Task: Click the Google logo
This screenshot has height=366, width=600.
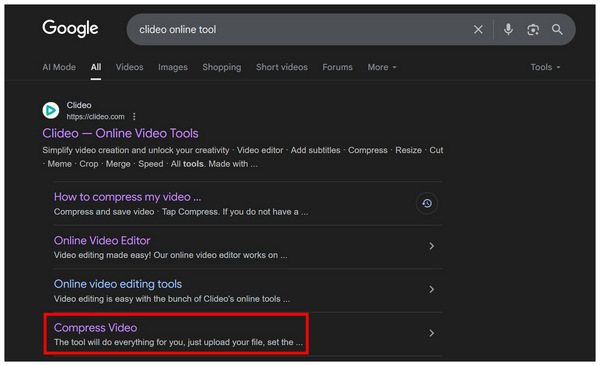Action: (x=70, y=28)
